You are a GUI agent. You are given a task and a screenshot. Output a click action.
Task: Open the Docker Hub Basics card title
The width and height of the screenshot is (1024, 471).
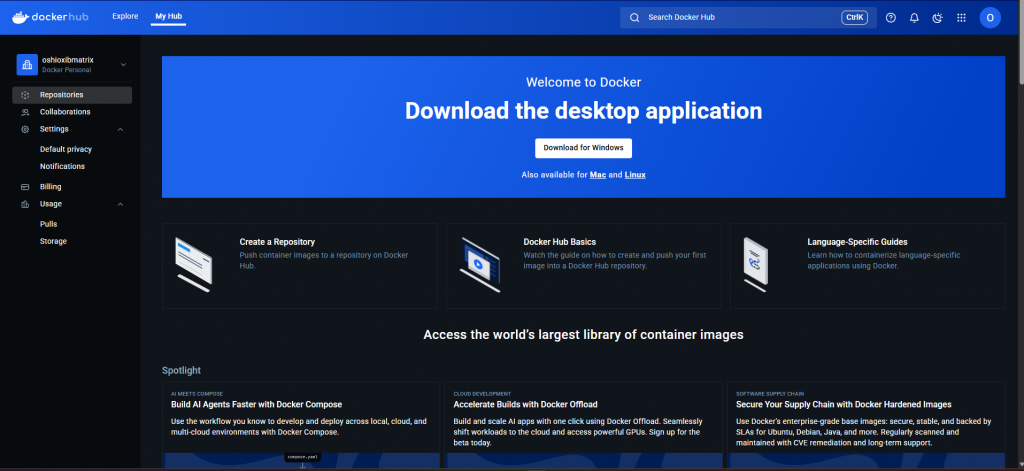560,242
